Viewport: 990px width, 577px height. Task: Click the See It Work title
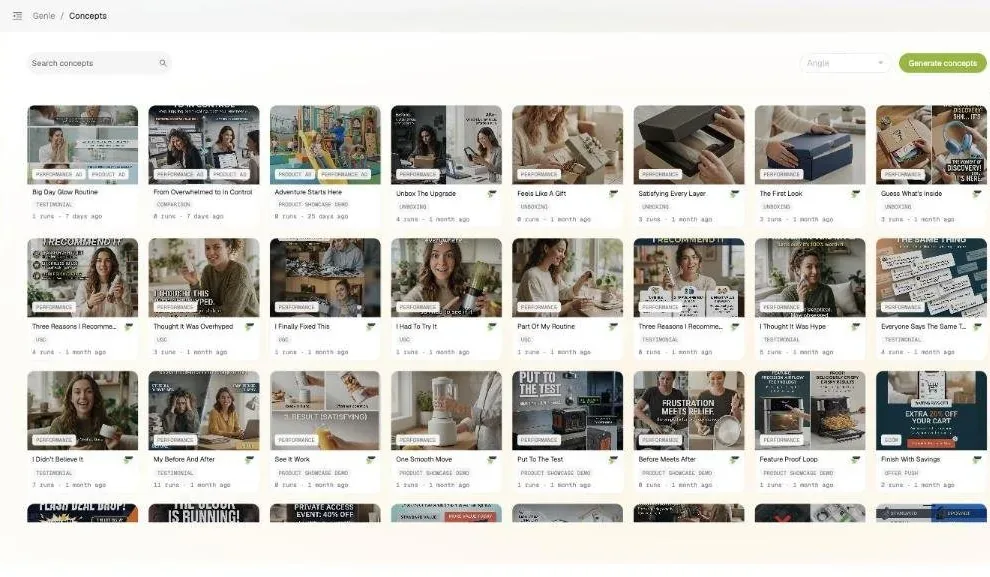(x=292, y=460)
